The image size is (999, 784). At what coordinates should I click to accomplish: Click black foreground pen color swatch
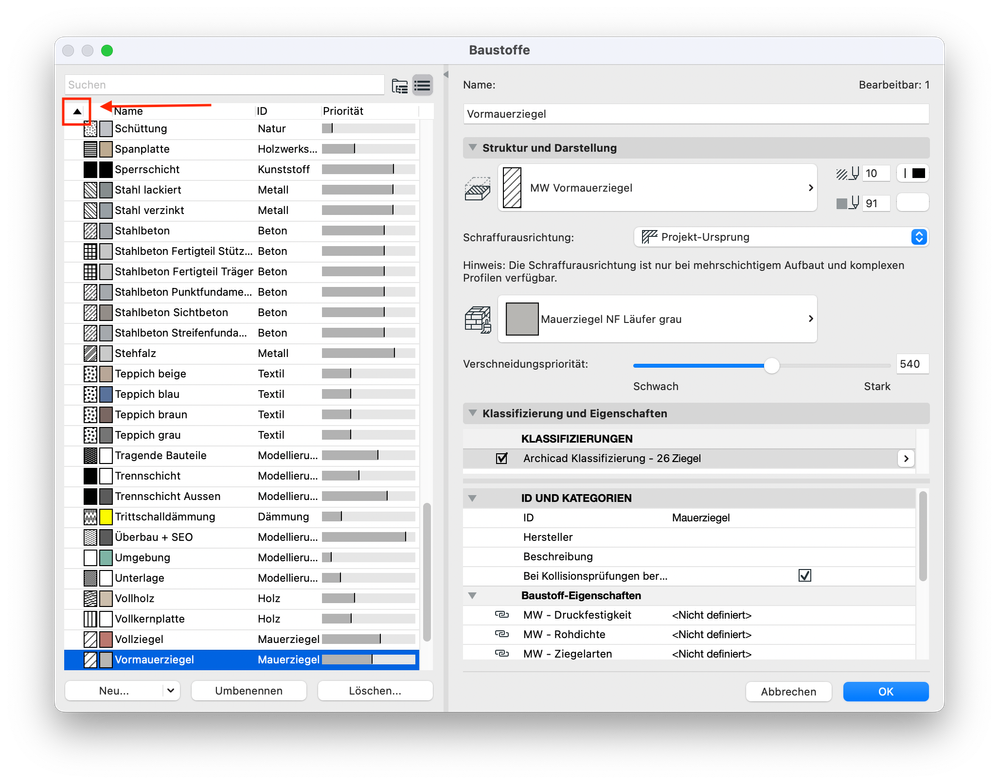[913, 173]
